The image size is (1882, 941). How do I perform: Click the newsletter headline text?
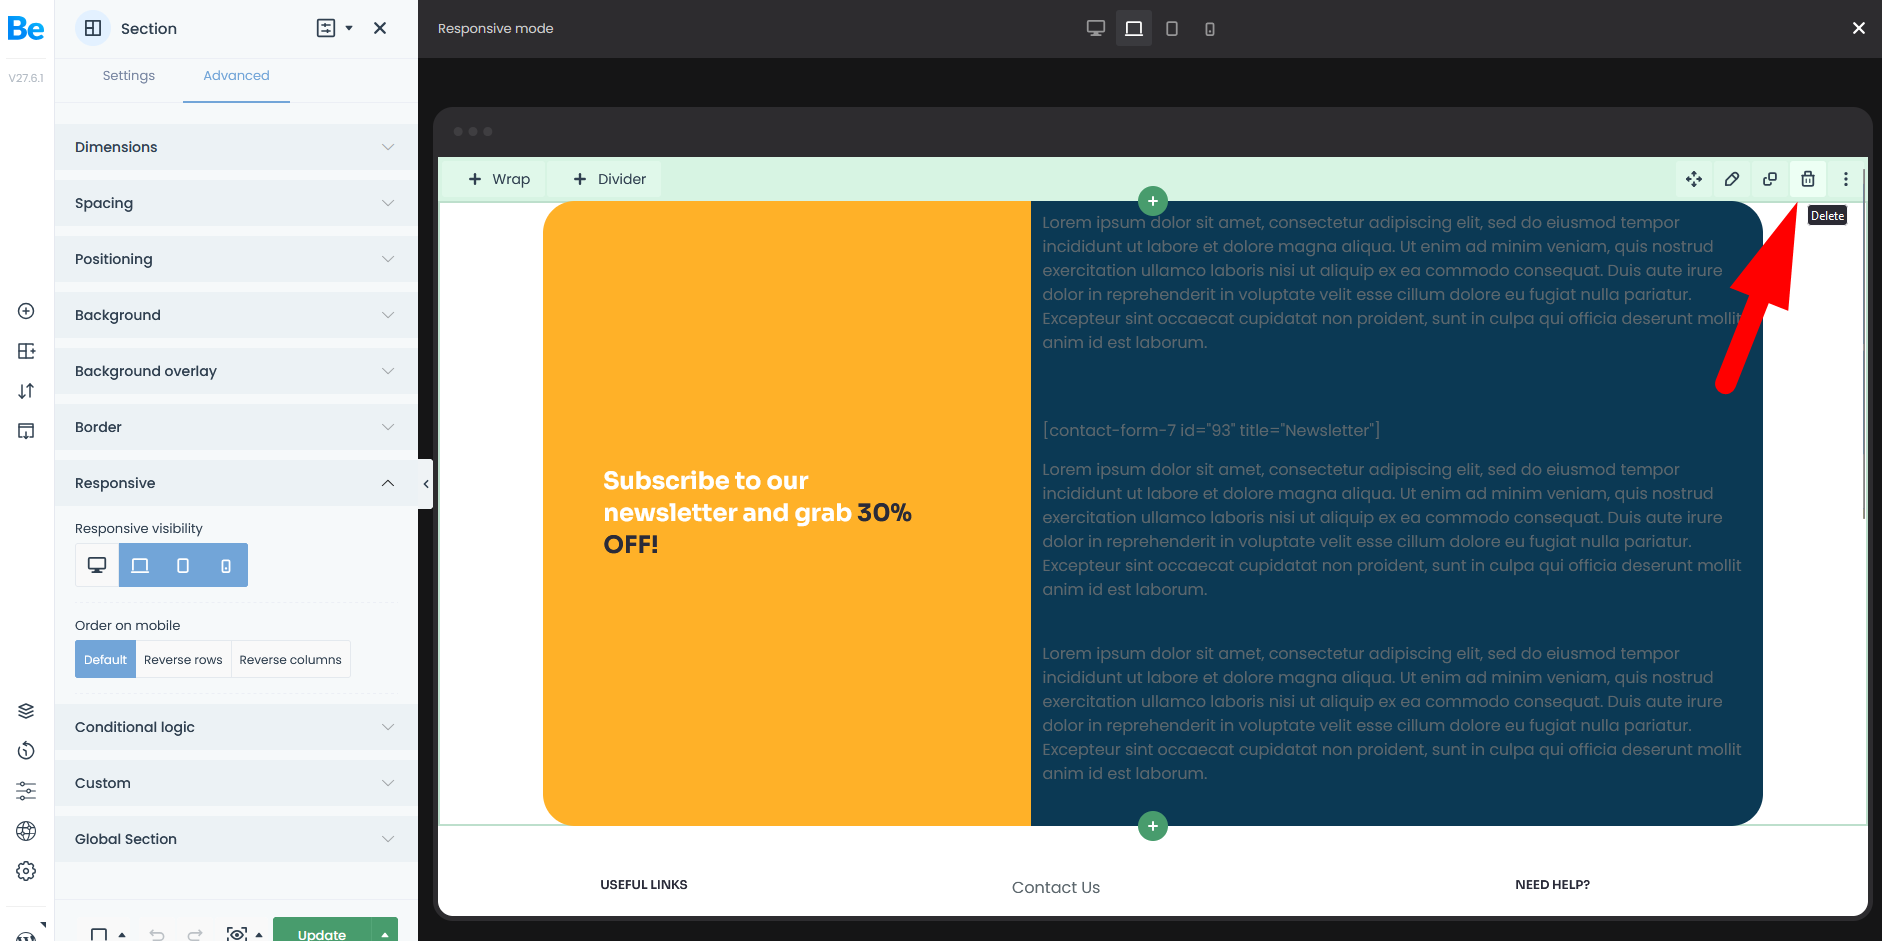point(757,512)
